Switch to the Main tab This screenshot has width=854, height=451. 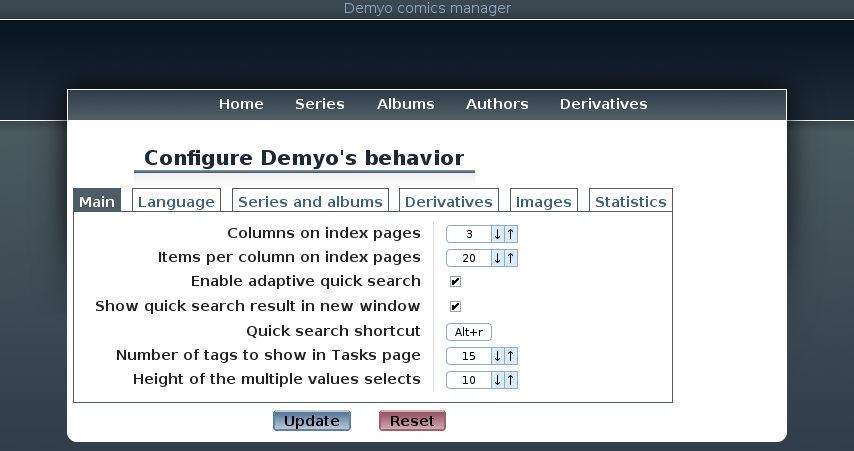coord(97,201)
